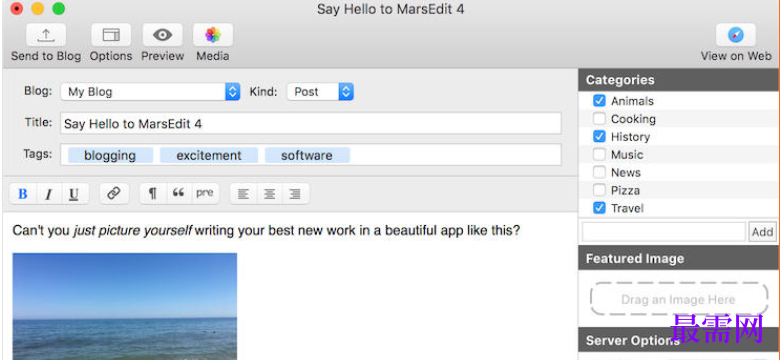The width and height of the screenshot is (782, 360).
Task: Uncheck the Animals category
Action: coord(599,101)
